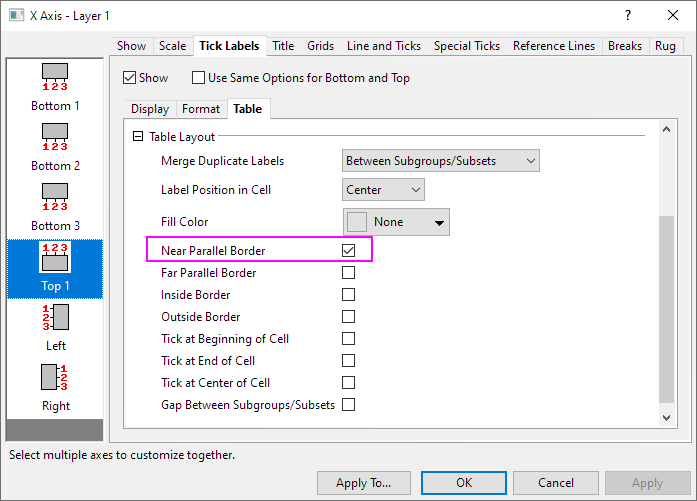Open the Title tab
Image resolution: width=697 pixels, height=501 pixels.
tap(283, 46)
